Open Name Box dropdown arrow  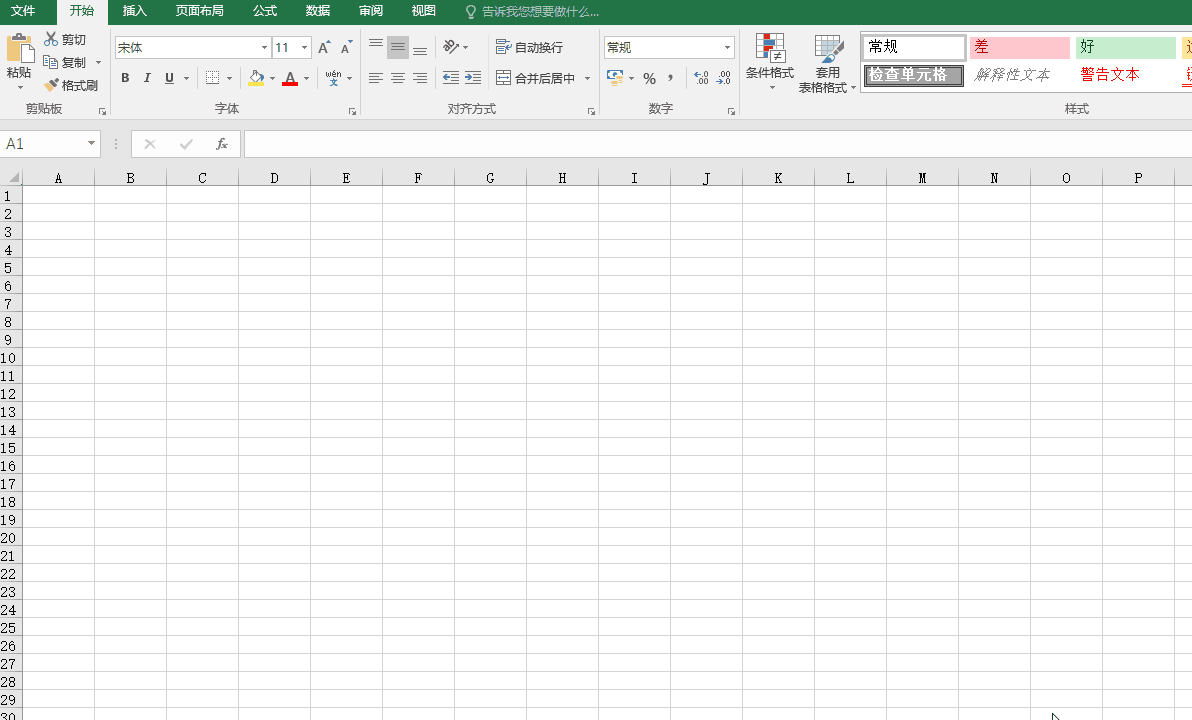click(x=91, y=143)
